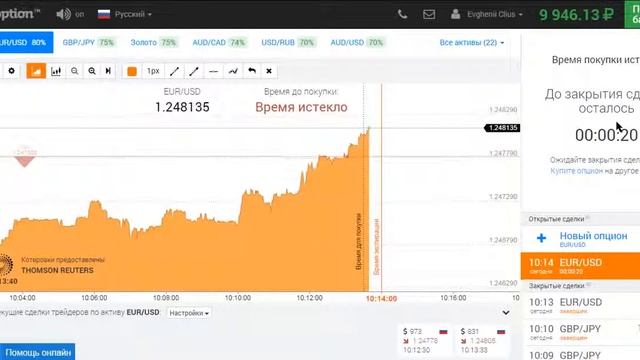Open chart settings gear icon
The width and height of the screenshot is (640, 360).
point(11,71)
